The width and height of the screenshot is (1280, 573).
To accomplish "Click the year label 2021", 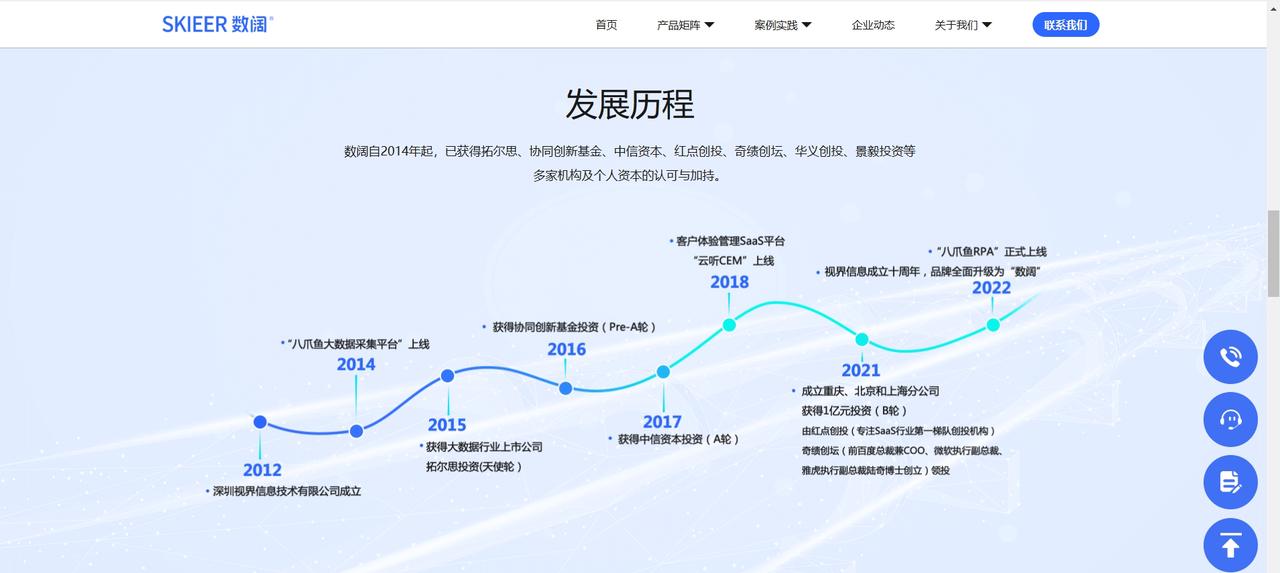I will pos(861,370).
